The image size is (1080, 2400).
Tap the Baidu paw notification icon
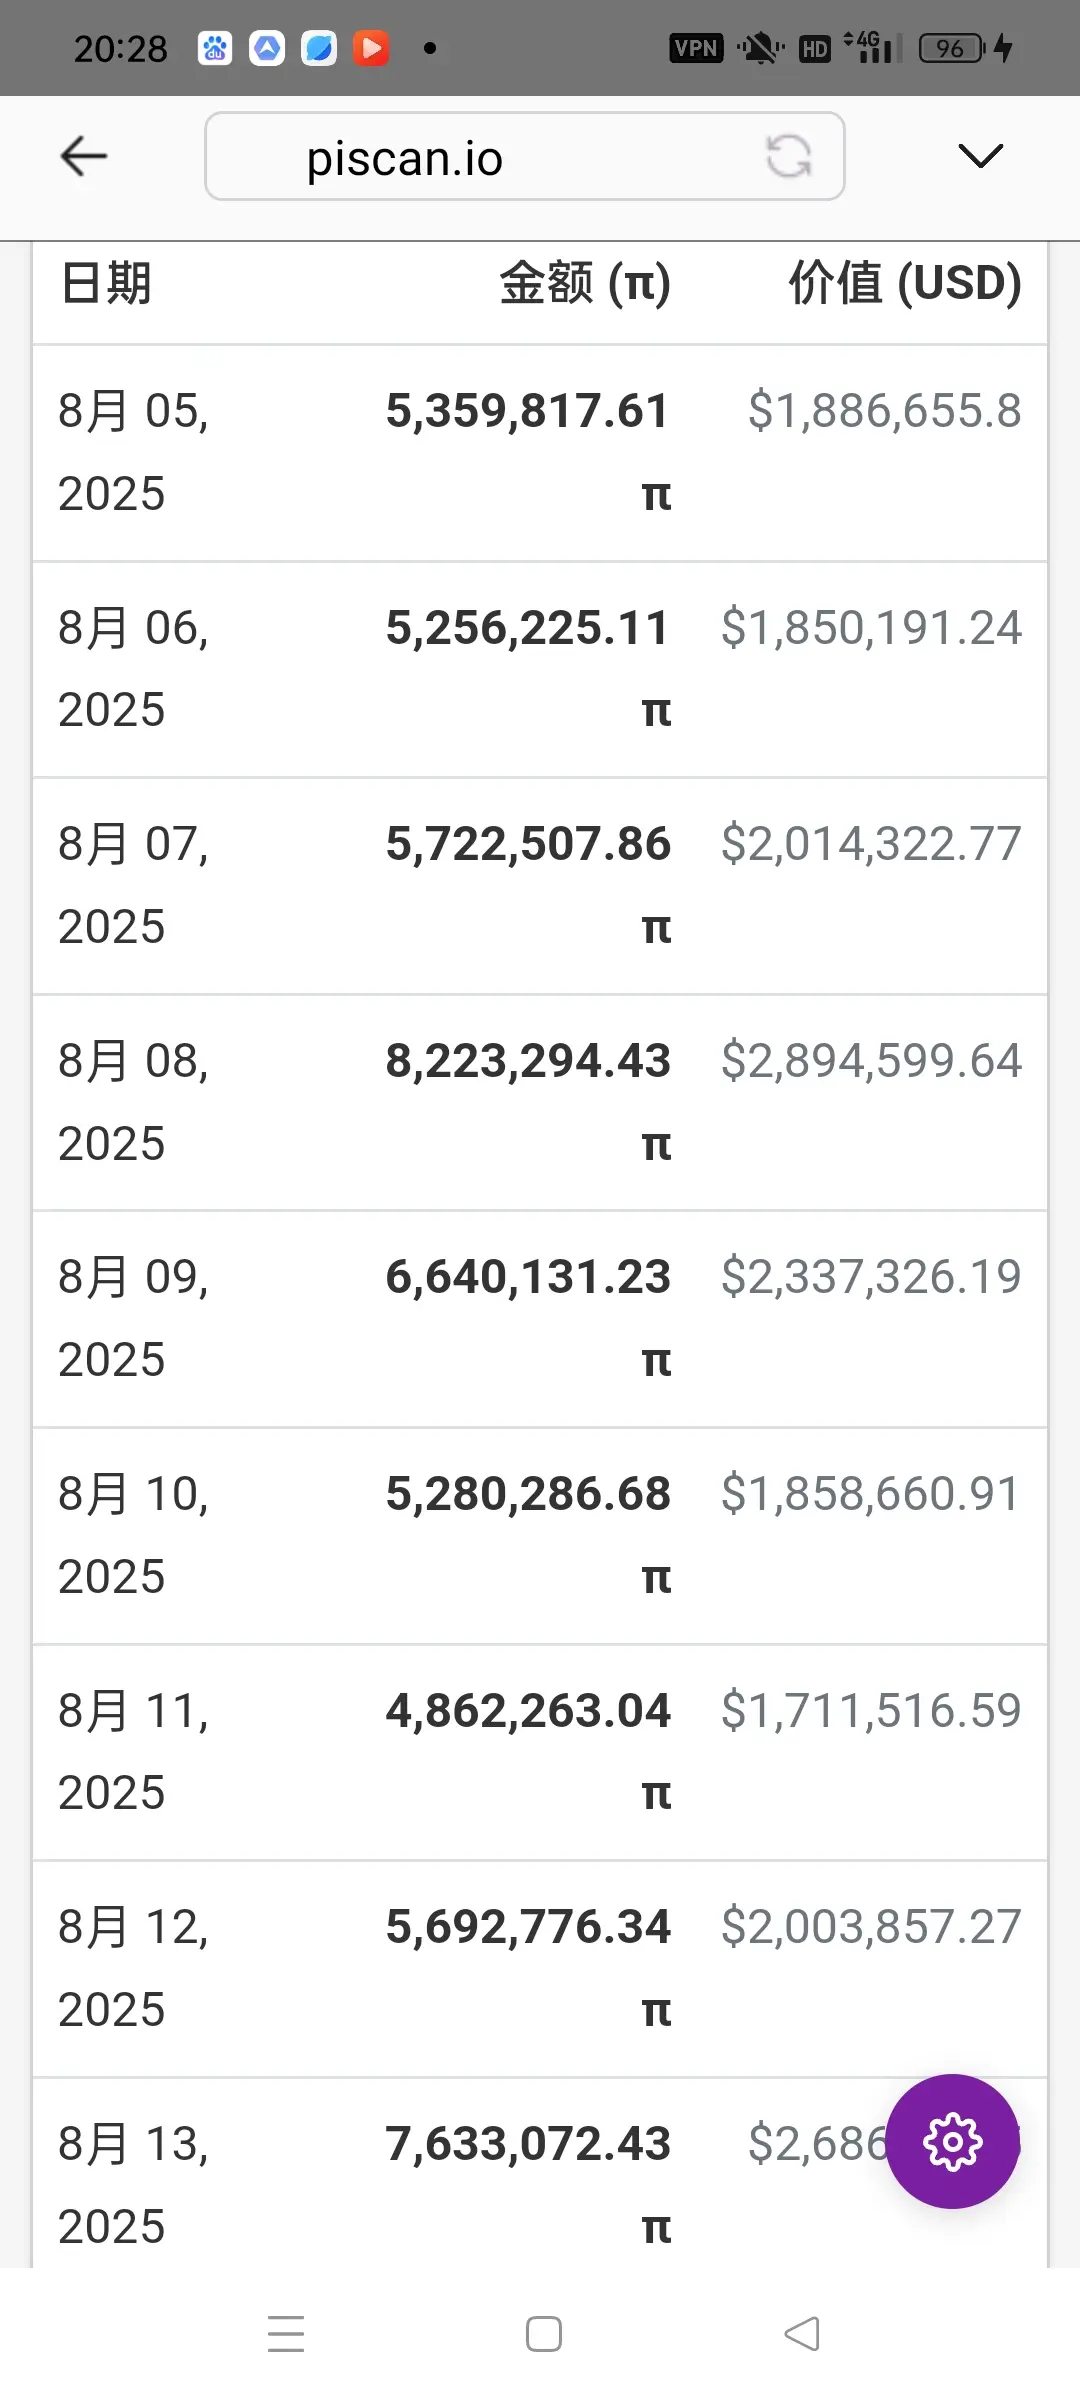coord(215,48)
